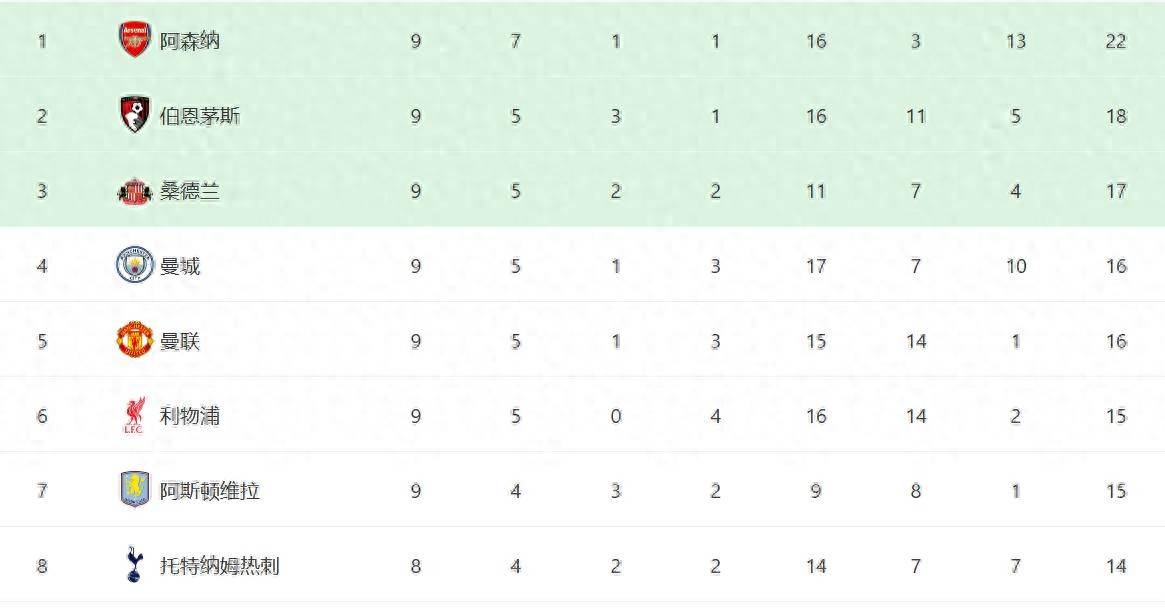
Task: Click the 托特纳姆热刺 team name
Action: (x=220, y=566)
